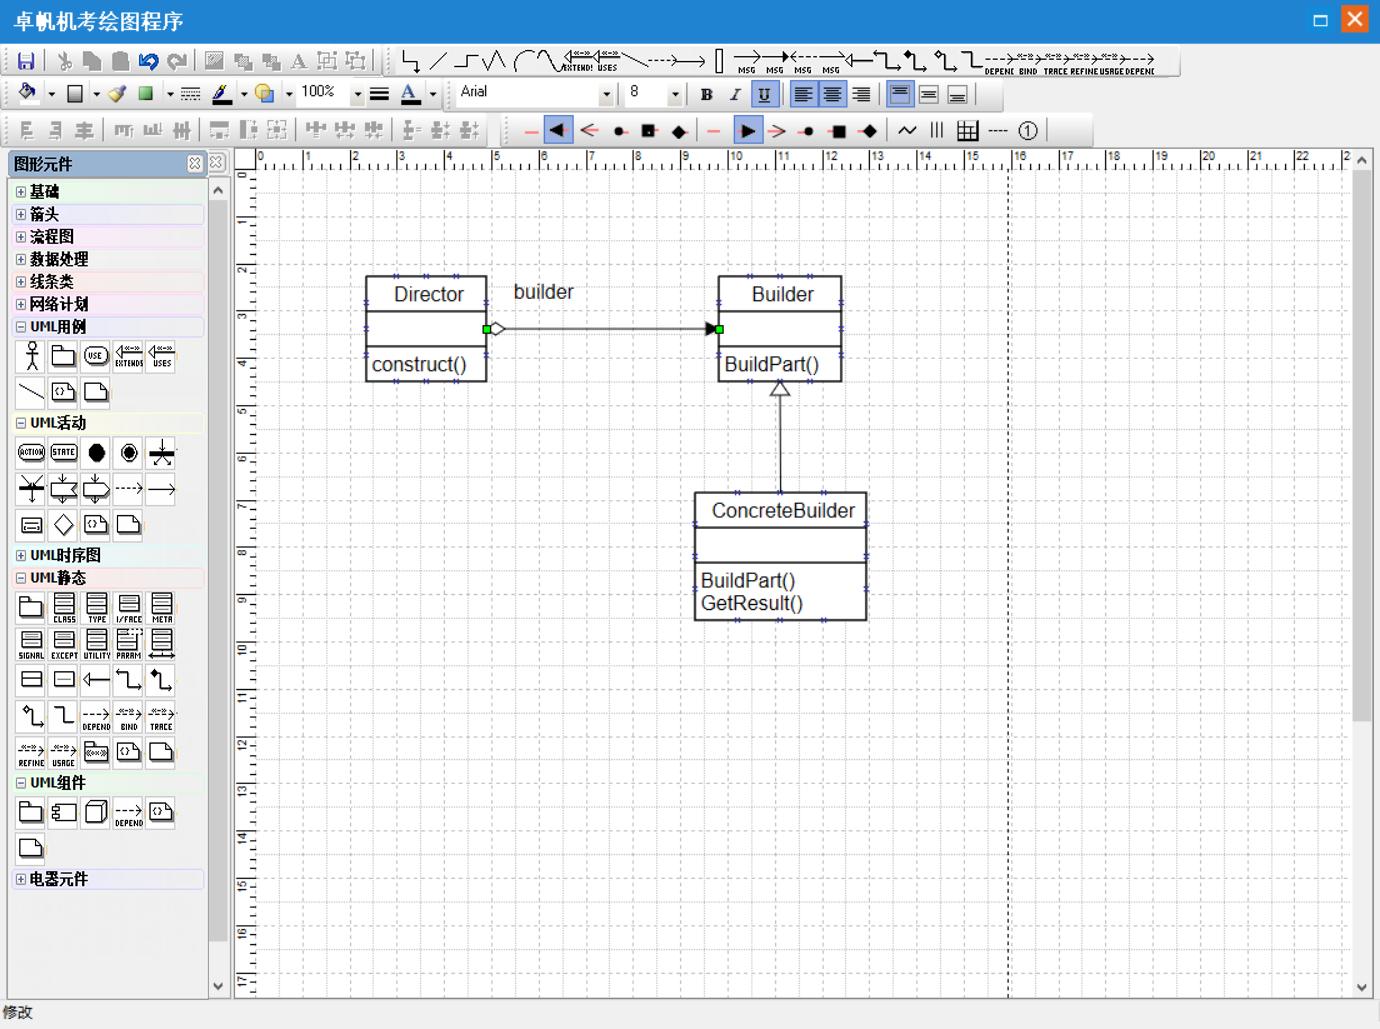The image size is (1380, 1029).
Task: Open the font color A picker
Action: coord(410,94)
